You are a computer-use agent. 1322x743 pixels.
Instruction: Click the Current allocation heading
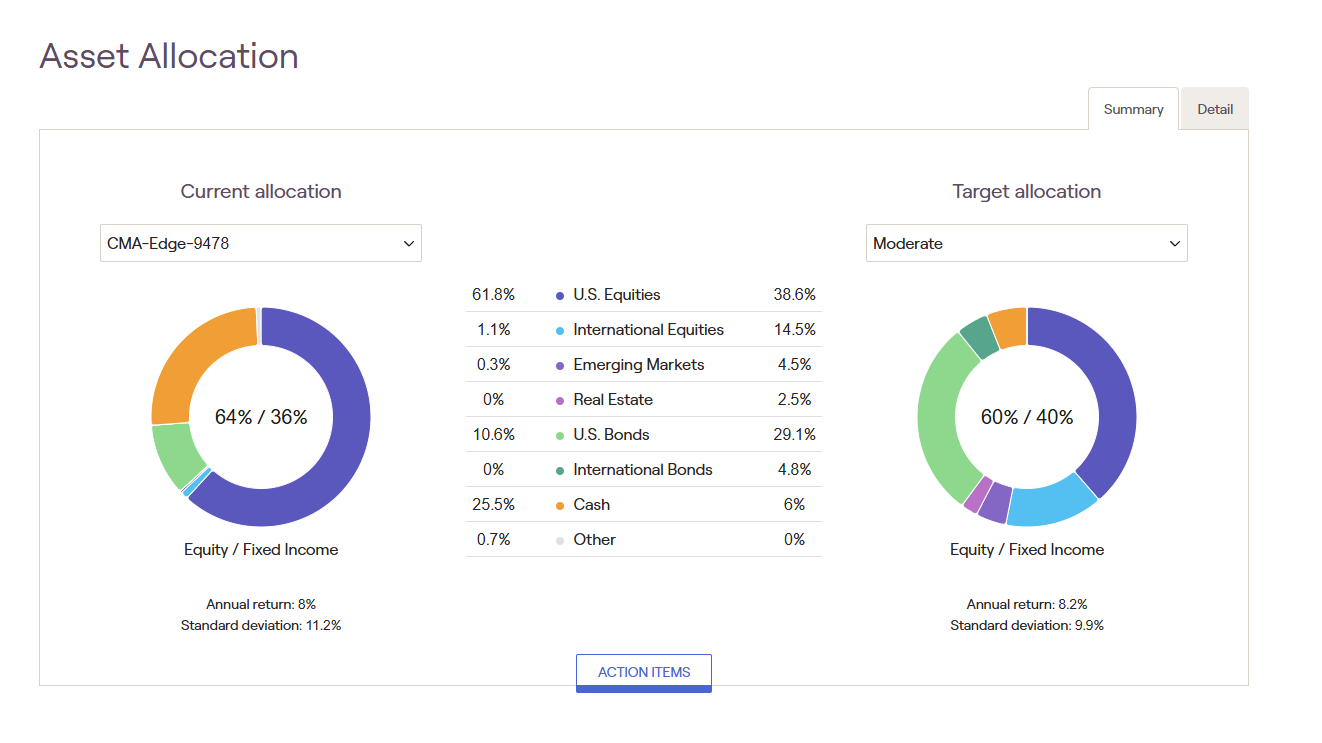point(261,192)
